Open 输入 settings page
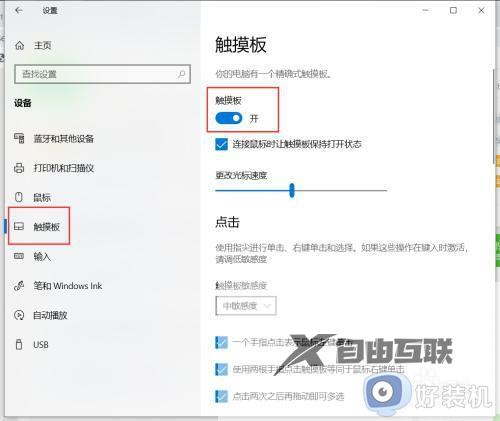Screen dimensions: 500x421 [x=42, y=256]
